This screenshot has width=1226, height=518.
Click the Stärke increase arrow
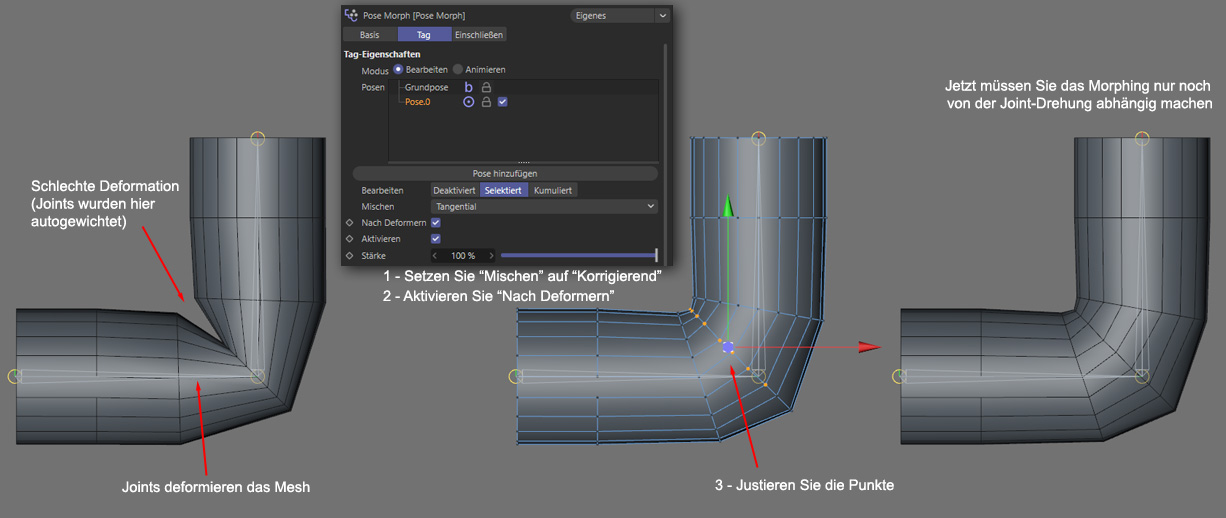490,256
